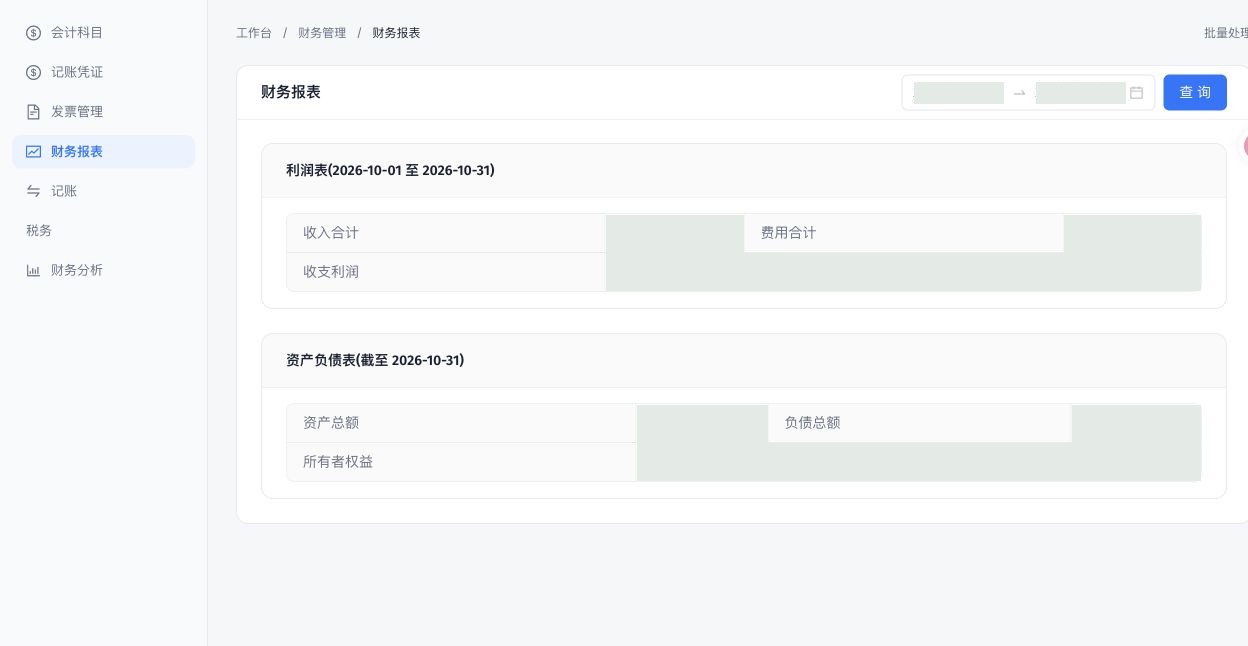Click 财务报表 breadcrumb text
The image size is (1248, 646).
pyautogui.click(x=396, y=33)
